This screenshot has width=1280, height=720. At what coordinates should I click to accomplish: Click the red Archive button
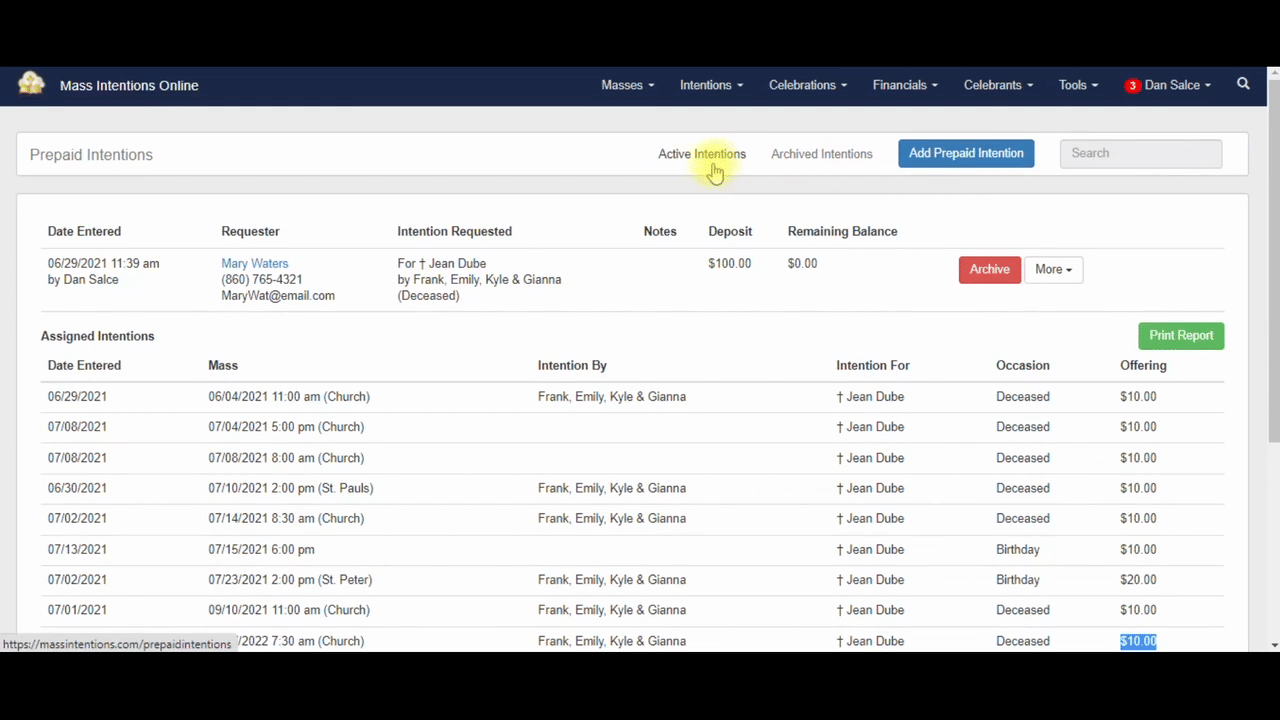pyautogui.click(x=989, y=269)
